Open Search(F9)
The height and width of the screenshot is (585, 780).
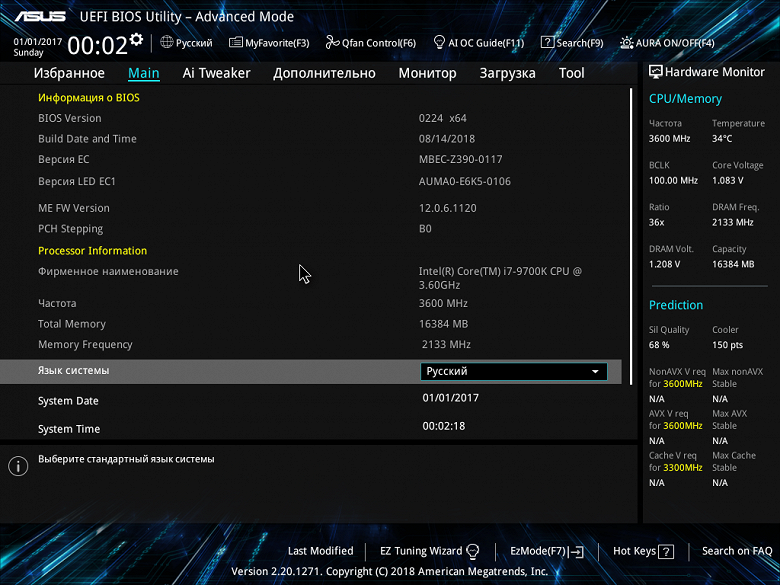(x=572, y=43)
